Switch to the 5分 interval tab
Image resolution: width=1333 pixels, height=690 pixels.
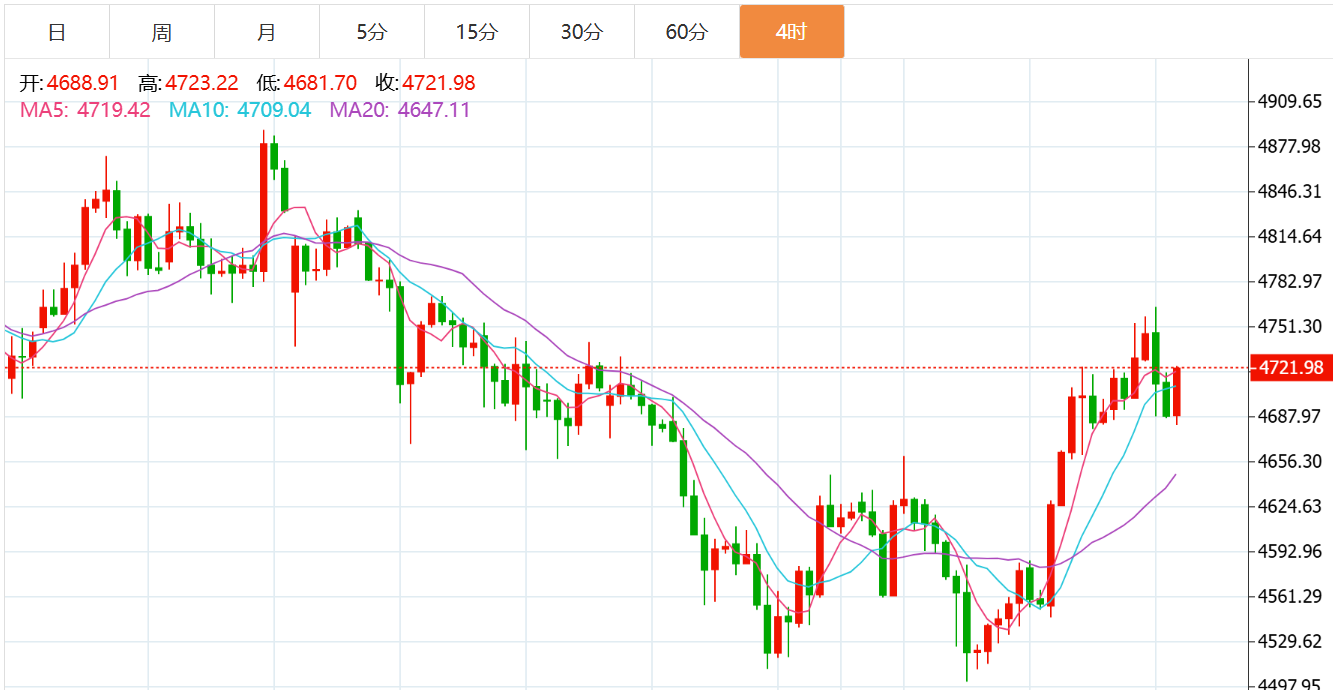[x=372, y=32]
